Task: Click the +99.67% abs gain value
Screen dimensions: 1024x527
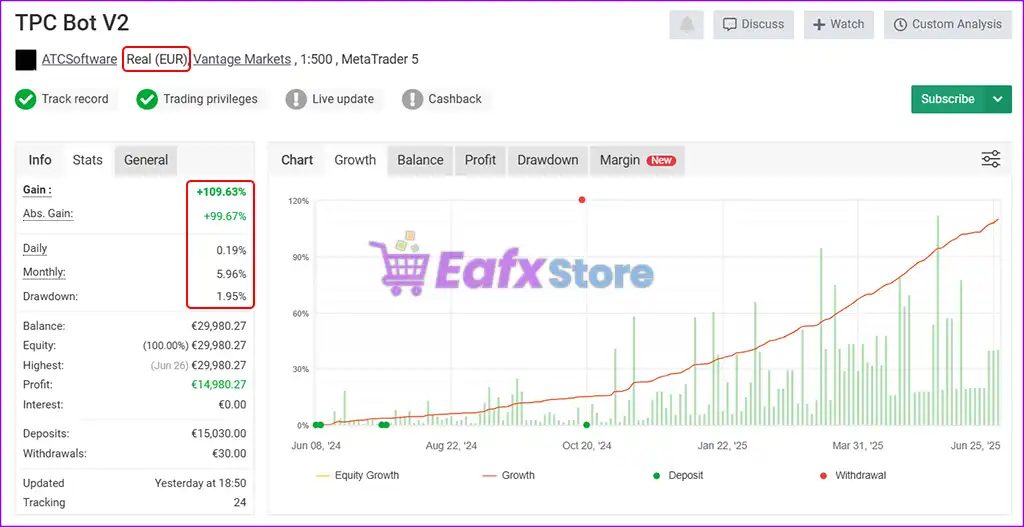Action: click(225, 216)
